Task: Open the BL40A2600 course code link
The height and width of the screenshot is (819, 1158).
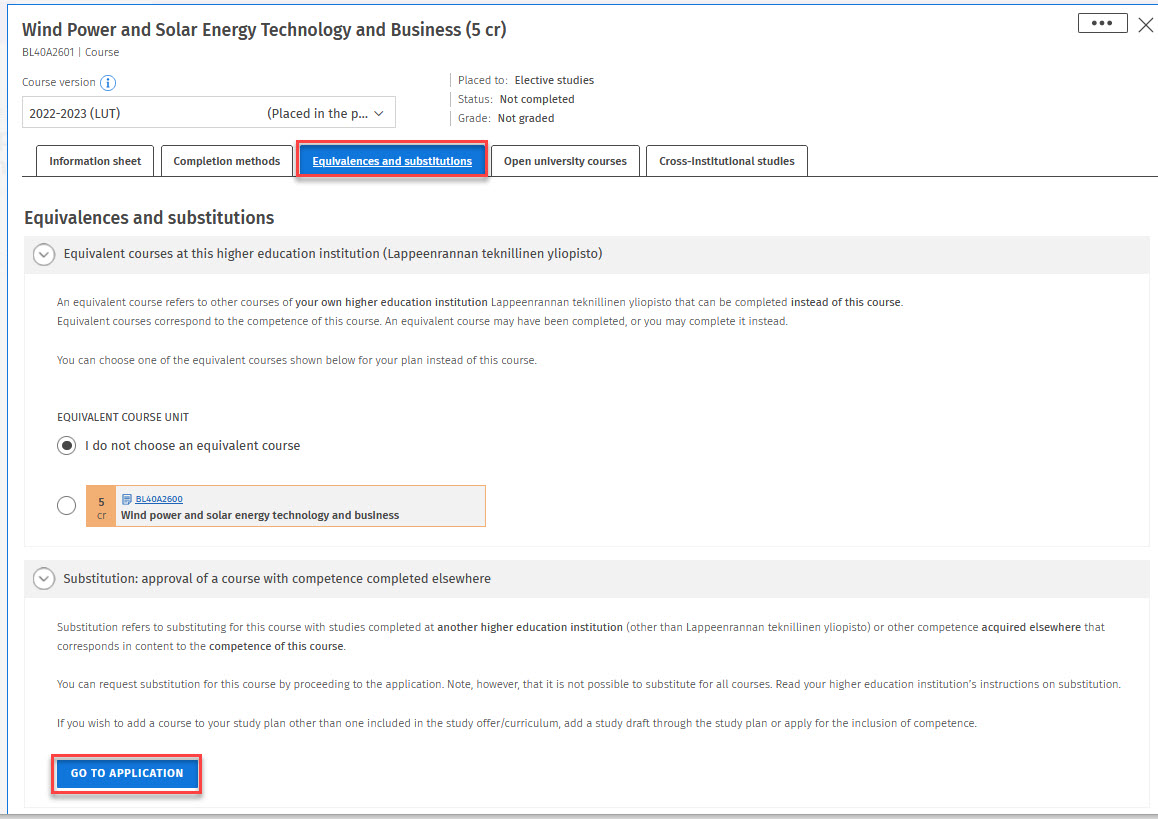Action: pyautogui.click(x=159, y=499)
